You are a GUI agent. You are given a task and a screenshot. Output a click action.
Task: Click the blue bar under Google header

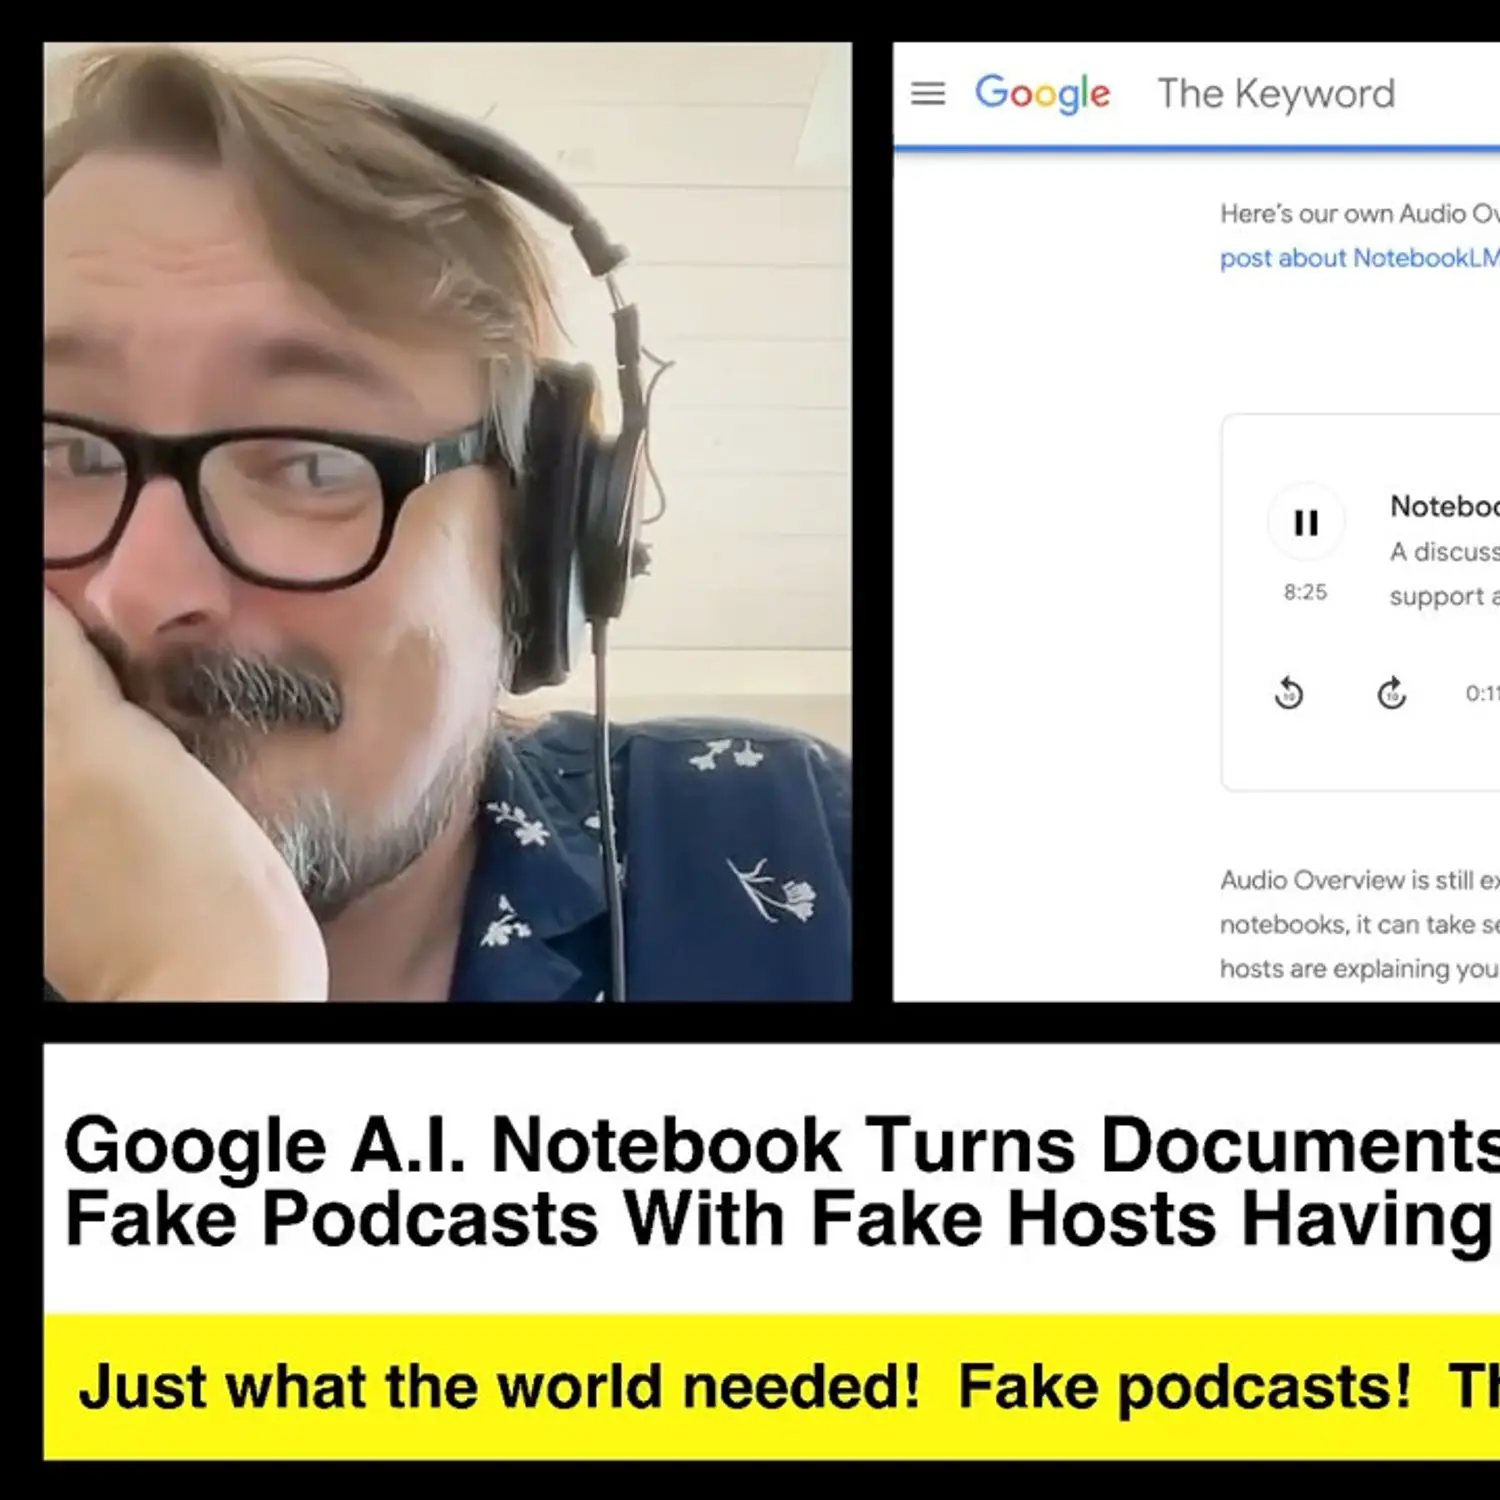point(1196,149)
